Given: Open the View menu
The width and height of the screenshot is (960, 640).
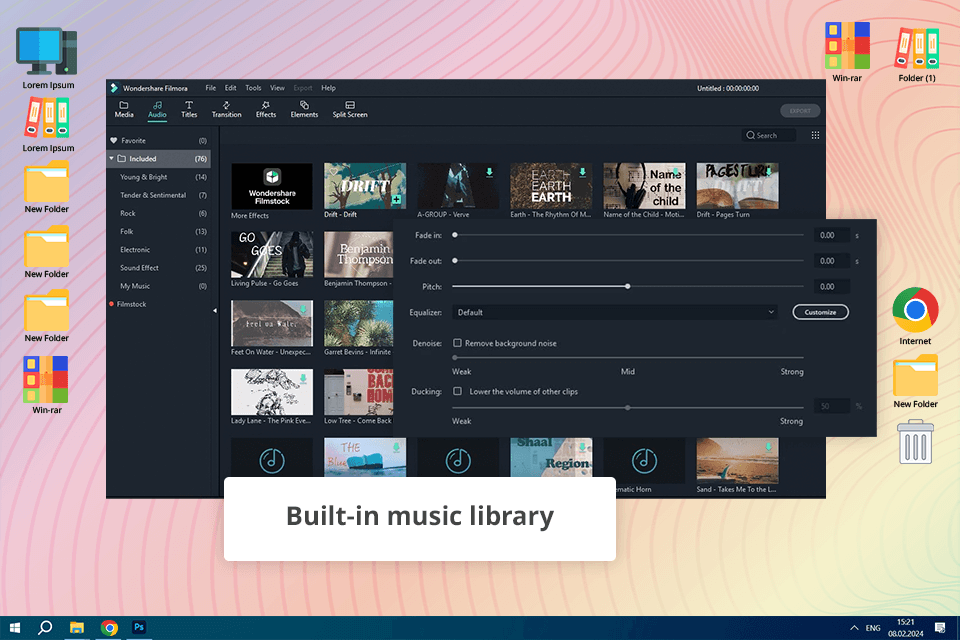Looking at the screenshot, I should pos(277,88).
